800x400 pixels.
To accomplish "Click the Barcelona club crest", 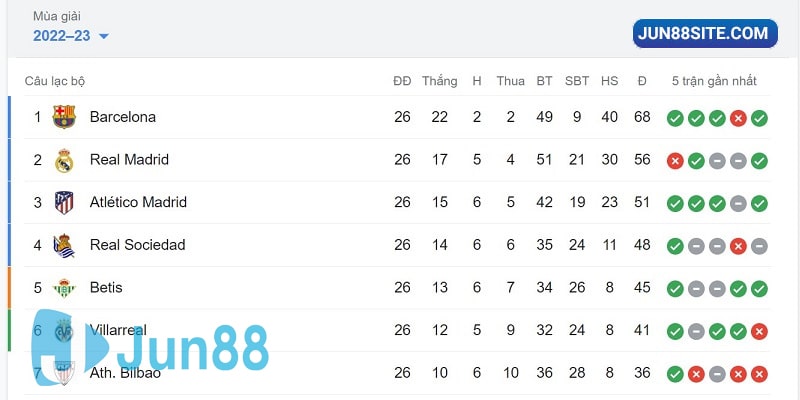I will click(x=64, y=117).
